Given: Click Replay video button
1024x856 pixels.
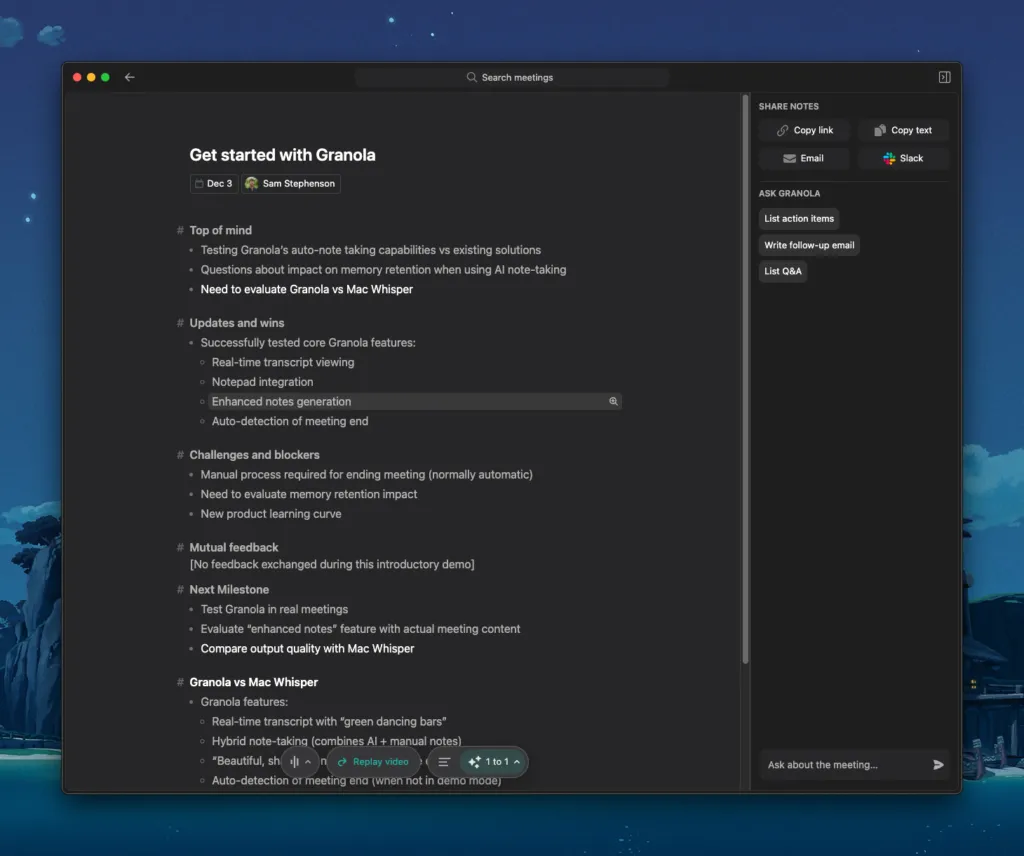Looking at the screenshot, I should 373,761.
